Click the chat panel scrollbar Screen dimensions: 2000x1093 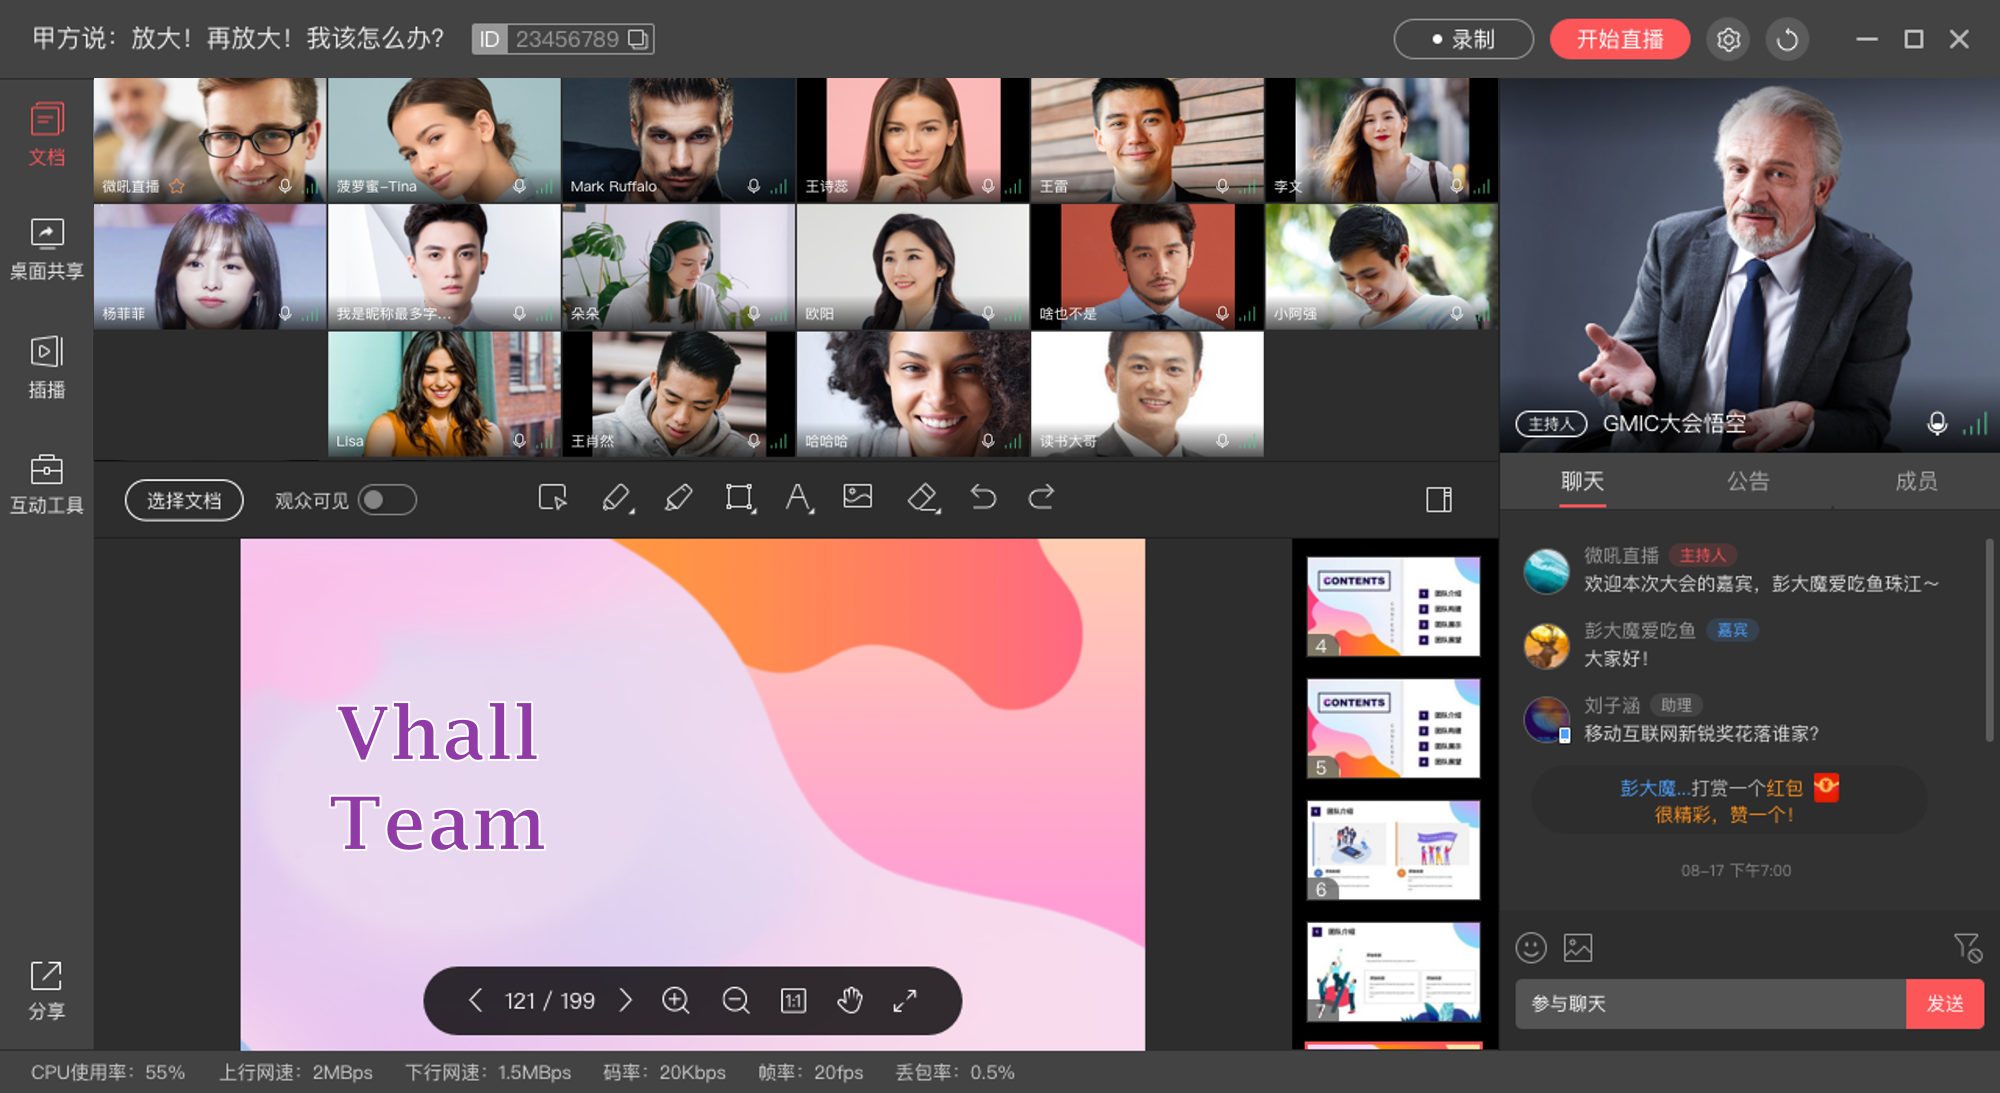coord(1989,640)
